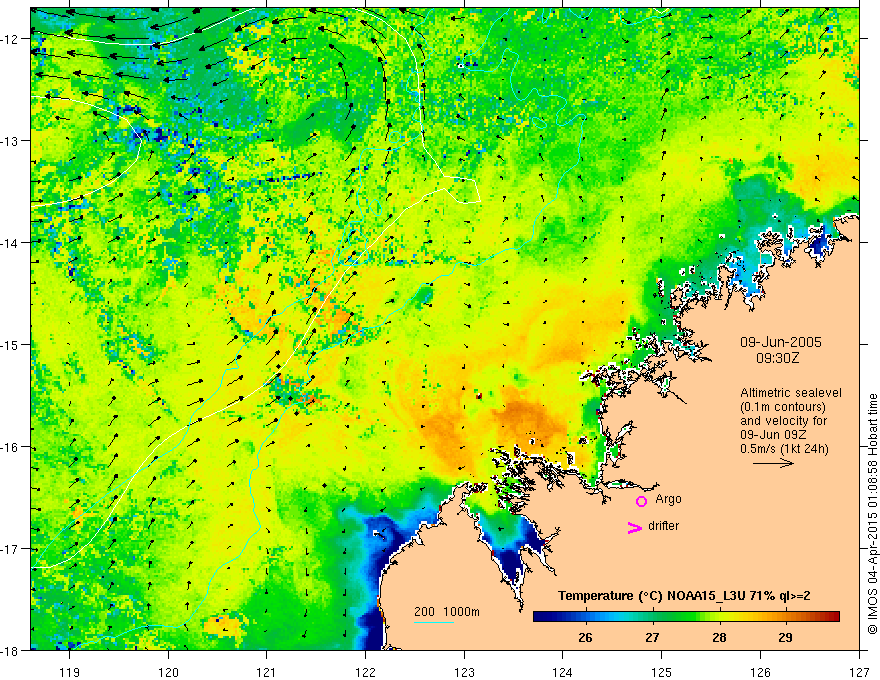The image size is (880, 680).
Task: Click the longitude label 122
Action: [365, 672]
